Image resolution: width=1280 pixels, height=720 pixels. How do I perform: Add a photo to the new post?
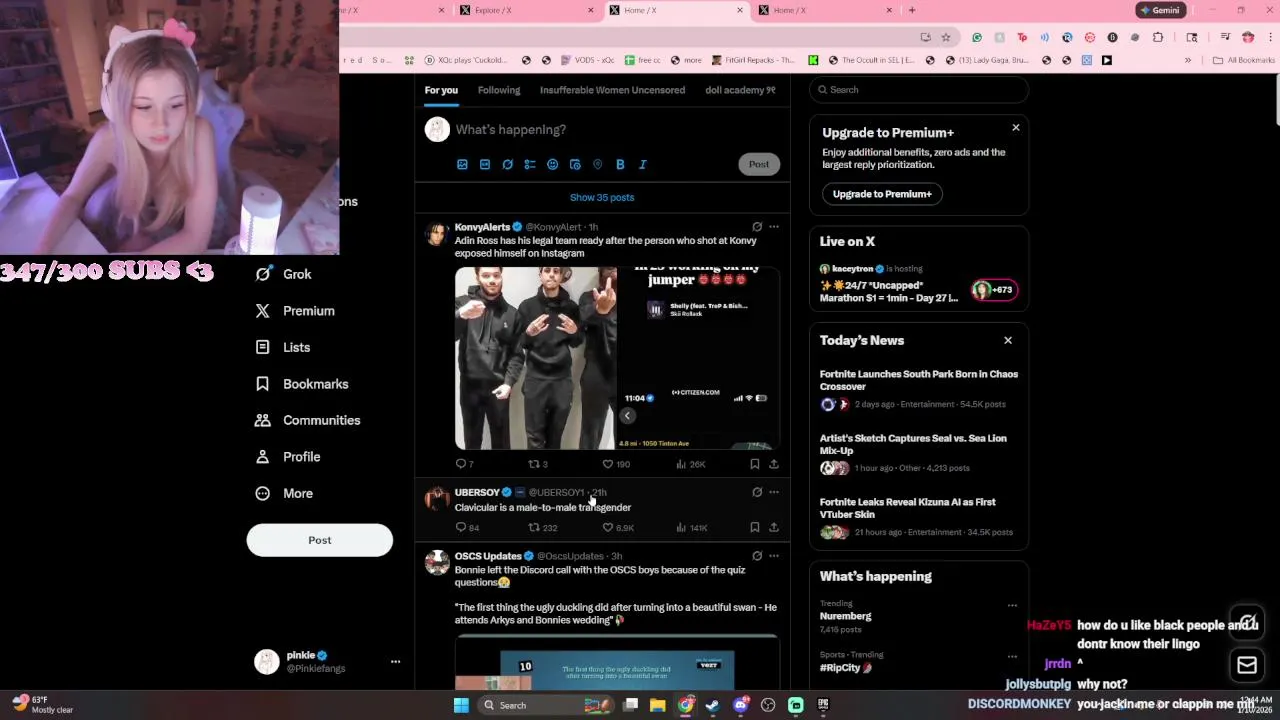[462, 164]
